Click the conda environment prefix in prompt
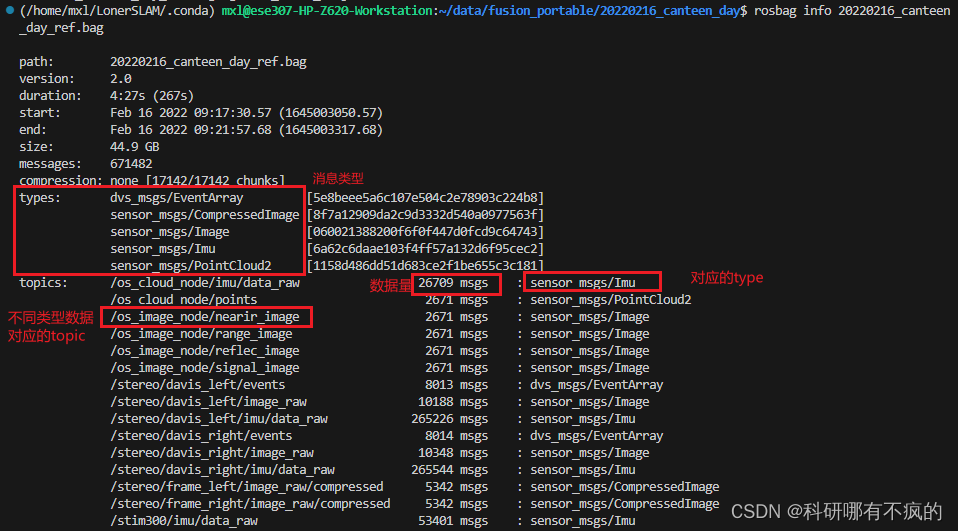 117,10
